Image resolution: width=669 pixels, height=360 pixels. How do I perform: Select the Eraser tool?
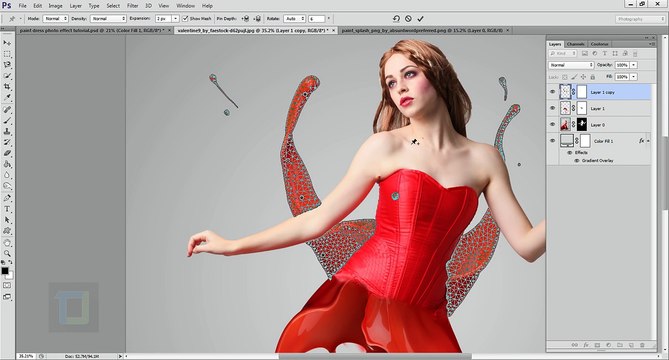(7, 154)
